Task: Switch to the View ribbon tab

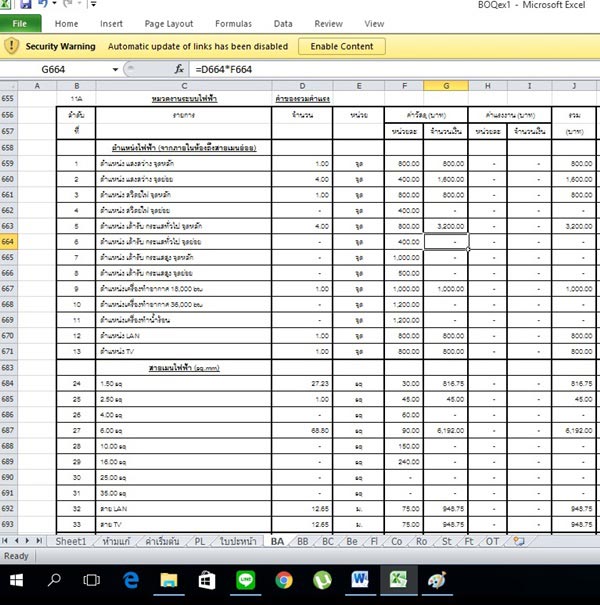Action: click(x=374, y=24)
